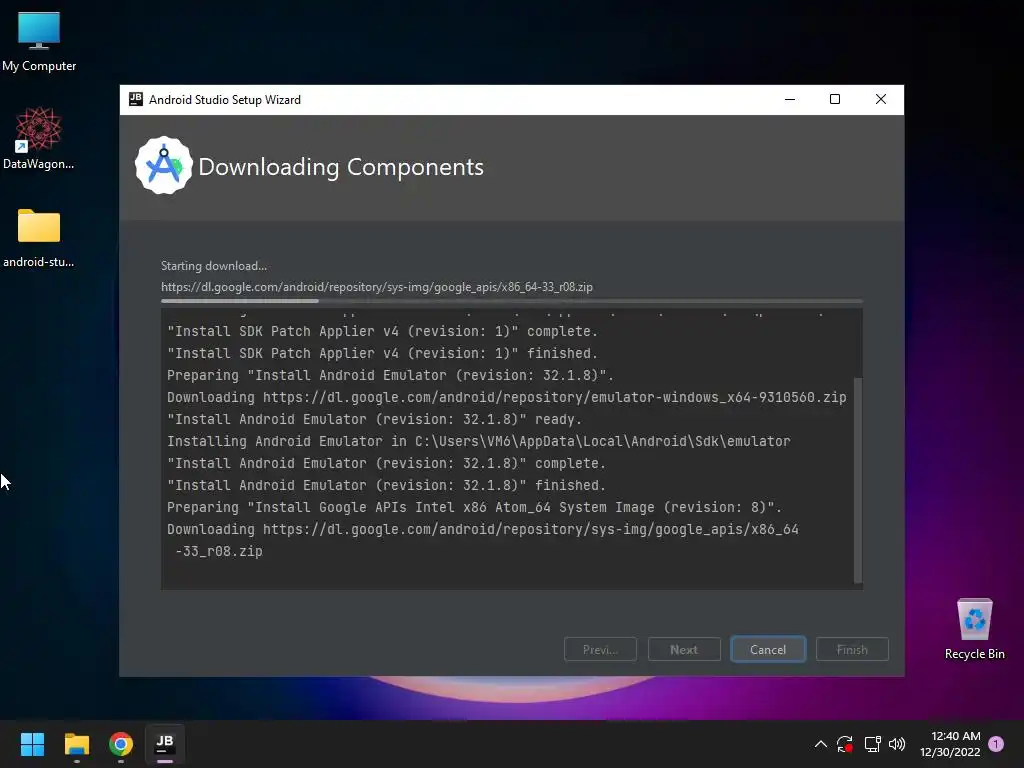Viewport: 1024px width, 768px height.
Task: Click the 'Install Android Emulator' ready log line
Action: click(374, 419)
